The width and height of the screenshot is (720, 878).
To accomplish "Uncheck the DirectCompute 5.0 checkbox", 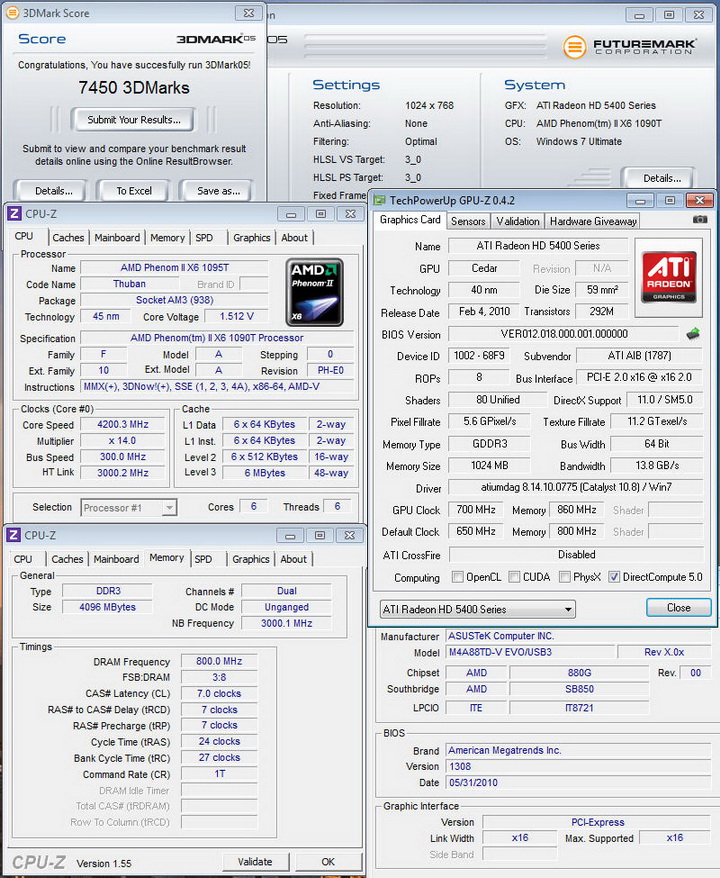I will [x=614, y=577].
